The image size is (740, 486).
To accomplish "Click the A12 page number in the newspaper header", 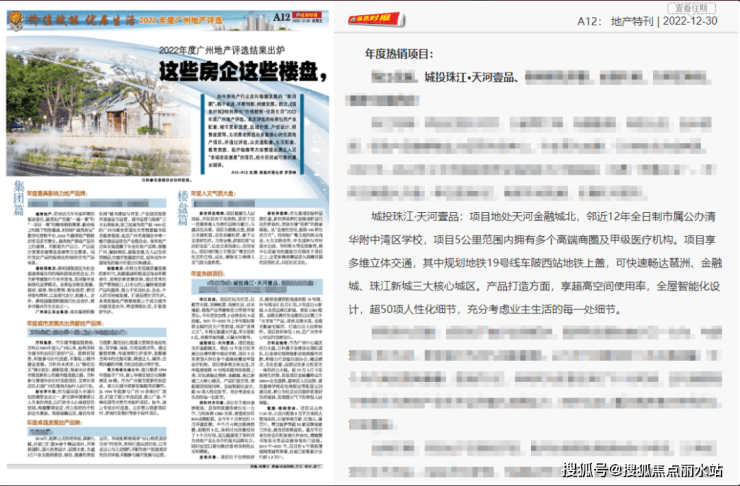I will pos(281,17).
